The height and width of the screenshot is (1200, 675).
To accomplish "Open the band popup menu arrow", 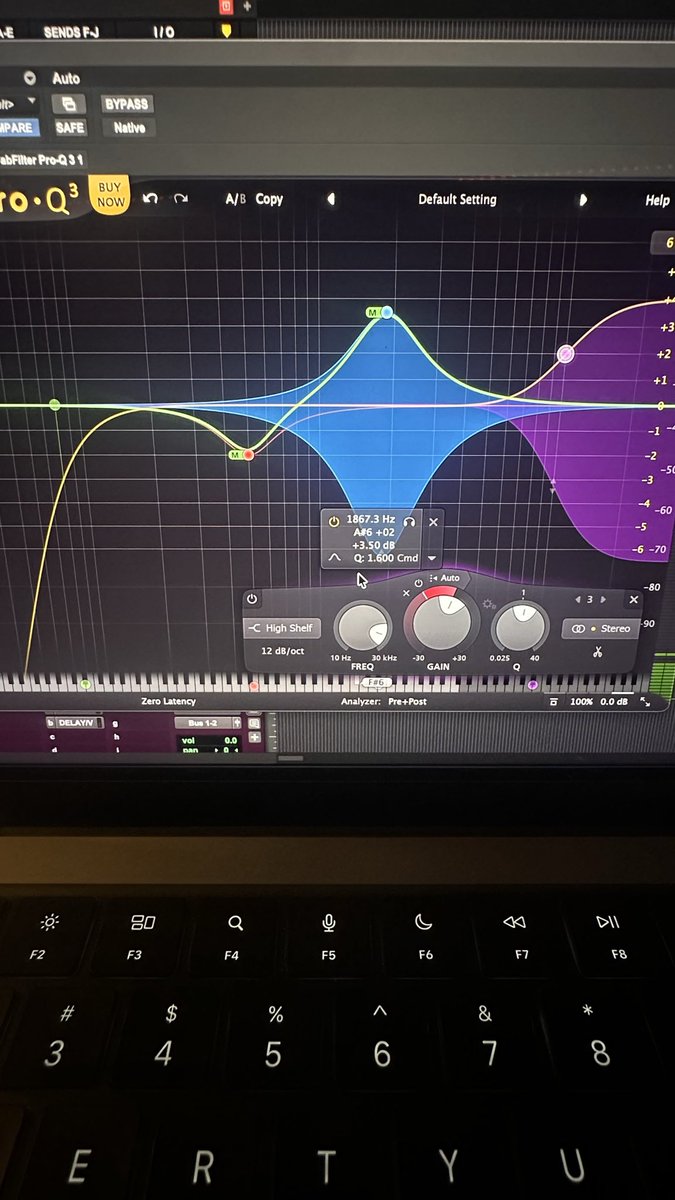I will coord(432,558).
